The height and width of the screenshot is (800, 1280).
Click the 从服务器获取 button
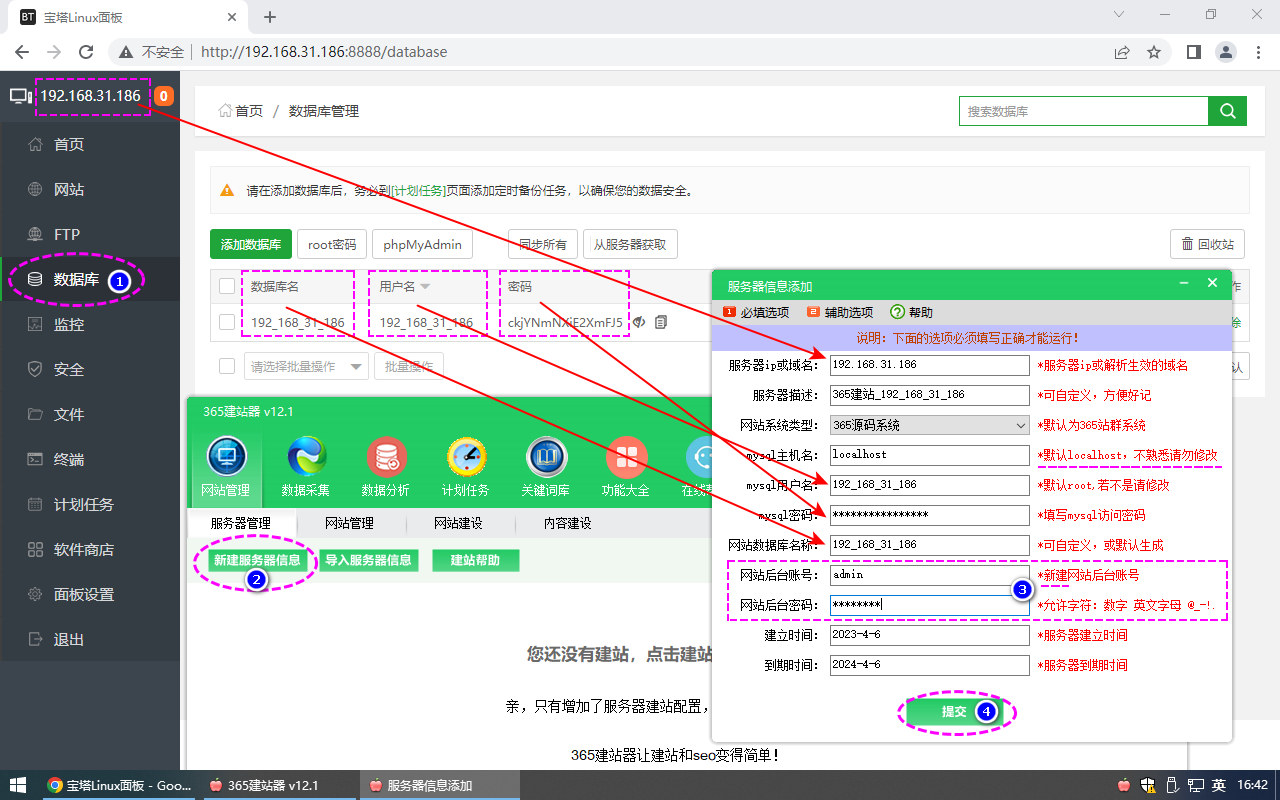coord(630,244)
